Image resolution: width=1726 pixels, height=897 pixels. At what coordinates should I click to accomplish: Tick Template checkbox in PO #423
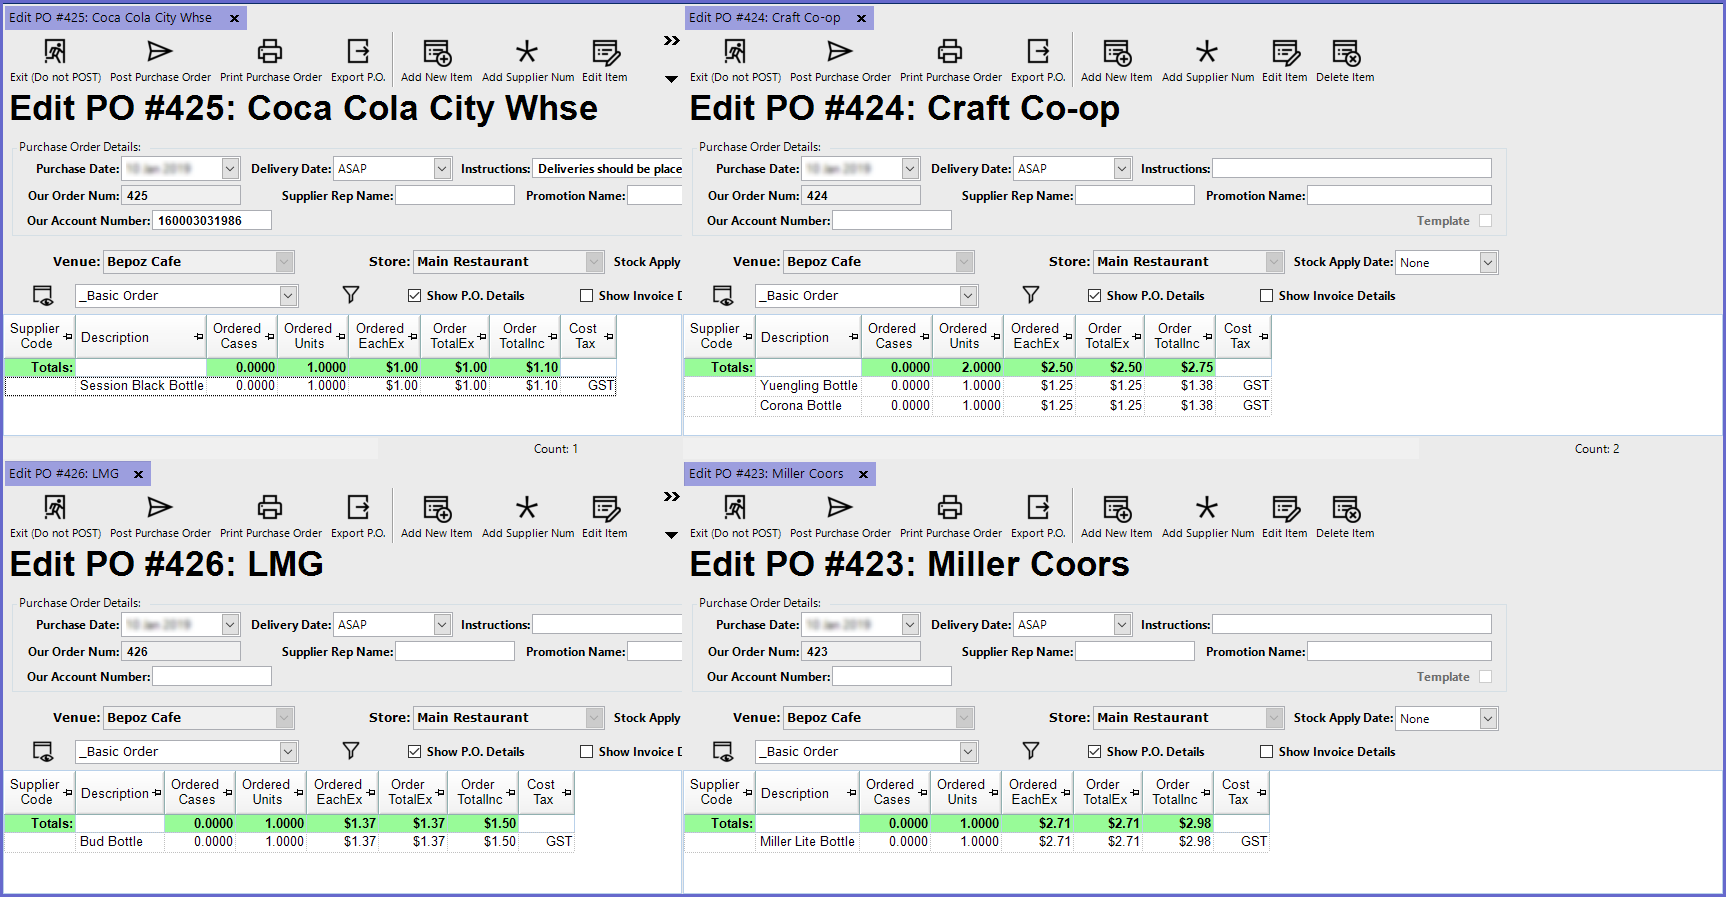pyautogui.click(x=1485, y=677)
